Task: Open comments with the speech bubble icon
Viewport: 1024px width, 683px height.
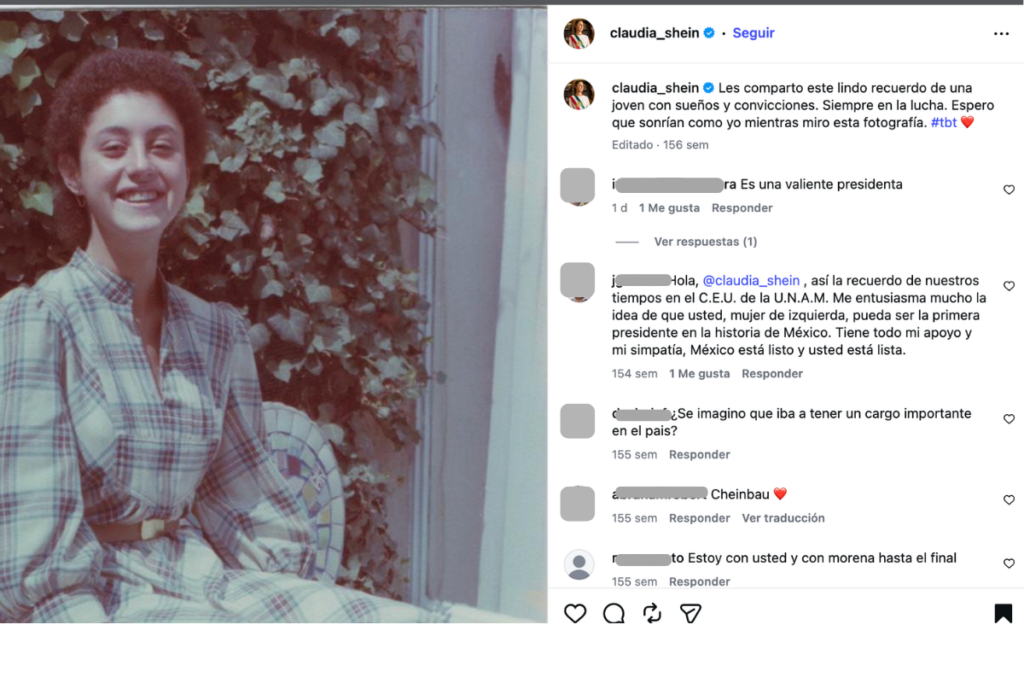Action: [x=614, y=613]
